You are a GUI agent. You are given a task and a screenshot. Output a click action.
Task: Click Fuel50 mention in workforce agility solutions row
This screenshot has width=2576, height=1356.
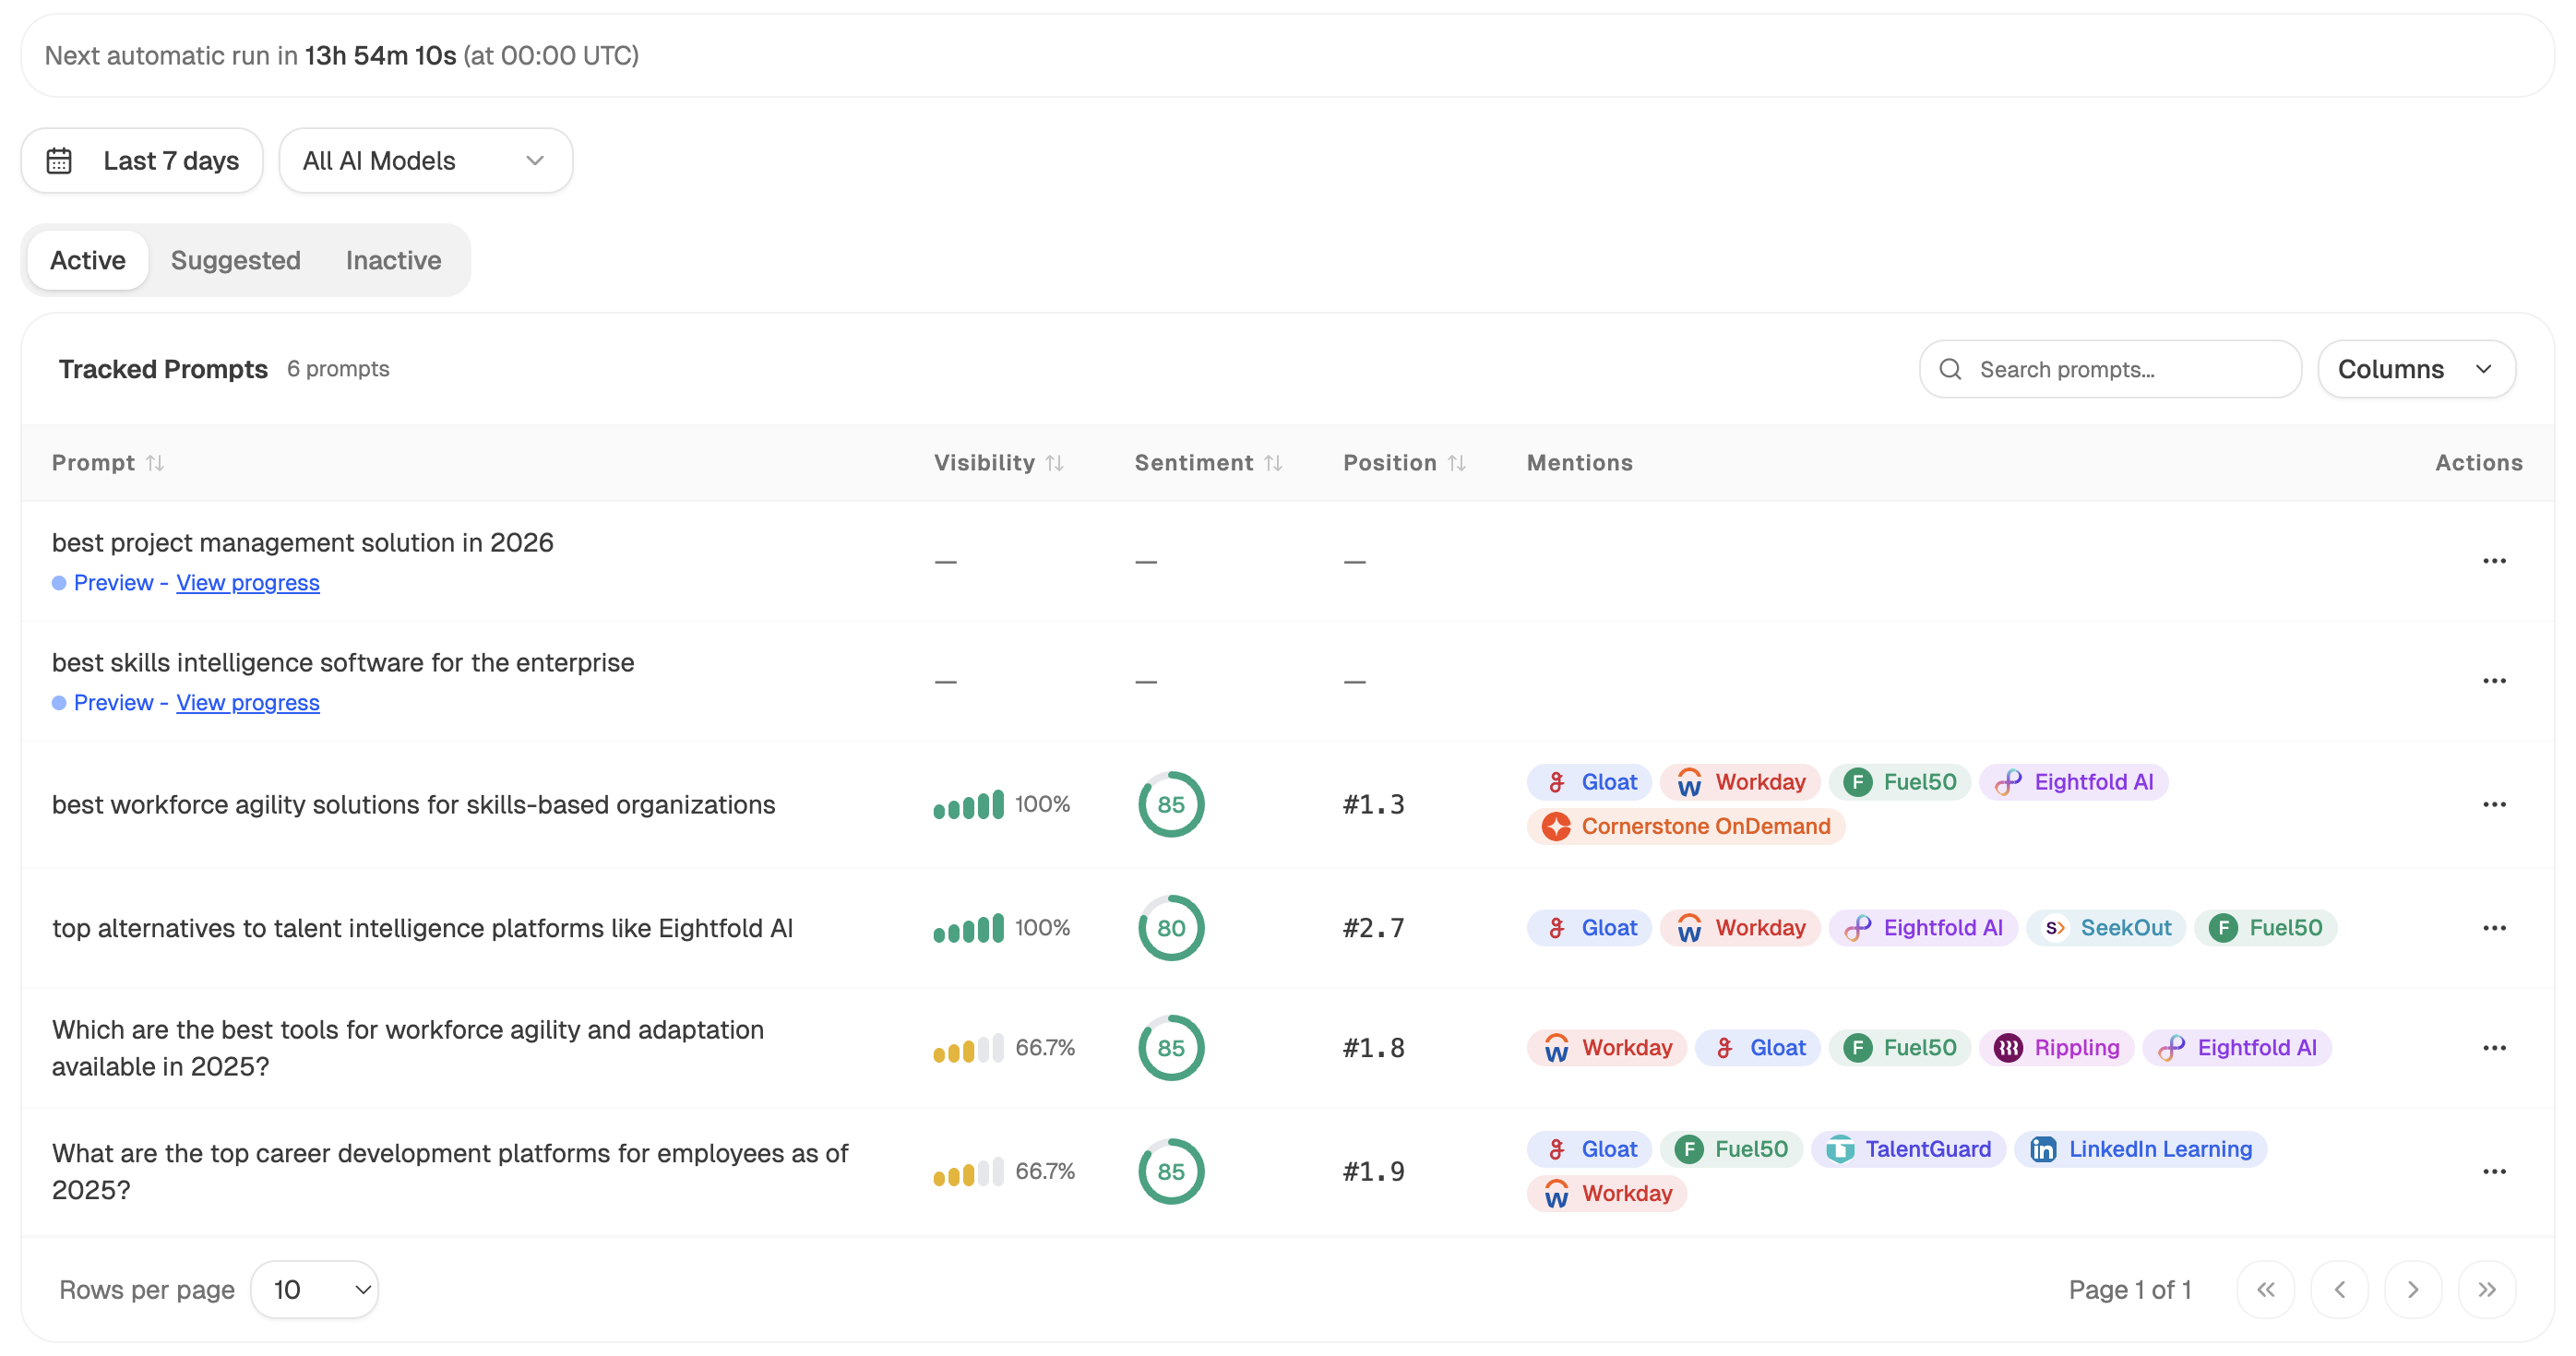click(x=1899, y=782)
